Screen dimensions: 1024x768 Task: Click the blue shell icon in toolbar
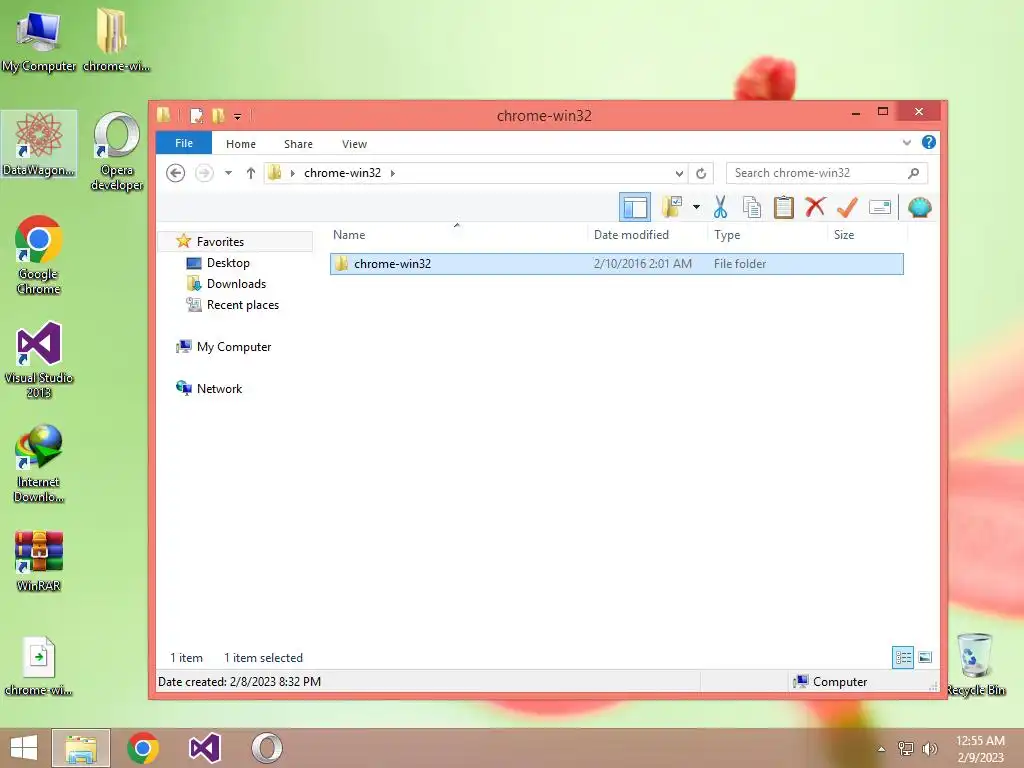tap(920, 208)
